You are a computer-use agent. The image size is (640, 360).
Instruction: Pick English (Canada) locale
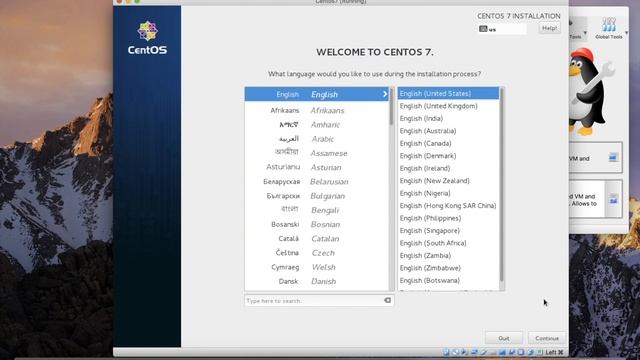pyautogui.click(x=449, y=143)
